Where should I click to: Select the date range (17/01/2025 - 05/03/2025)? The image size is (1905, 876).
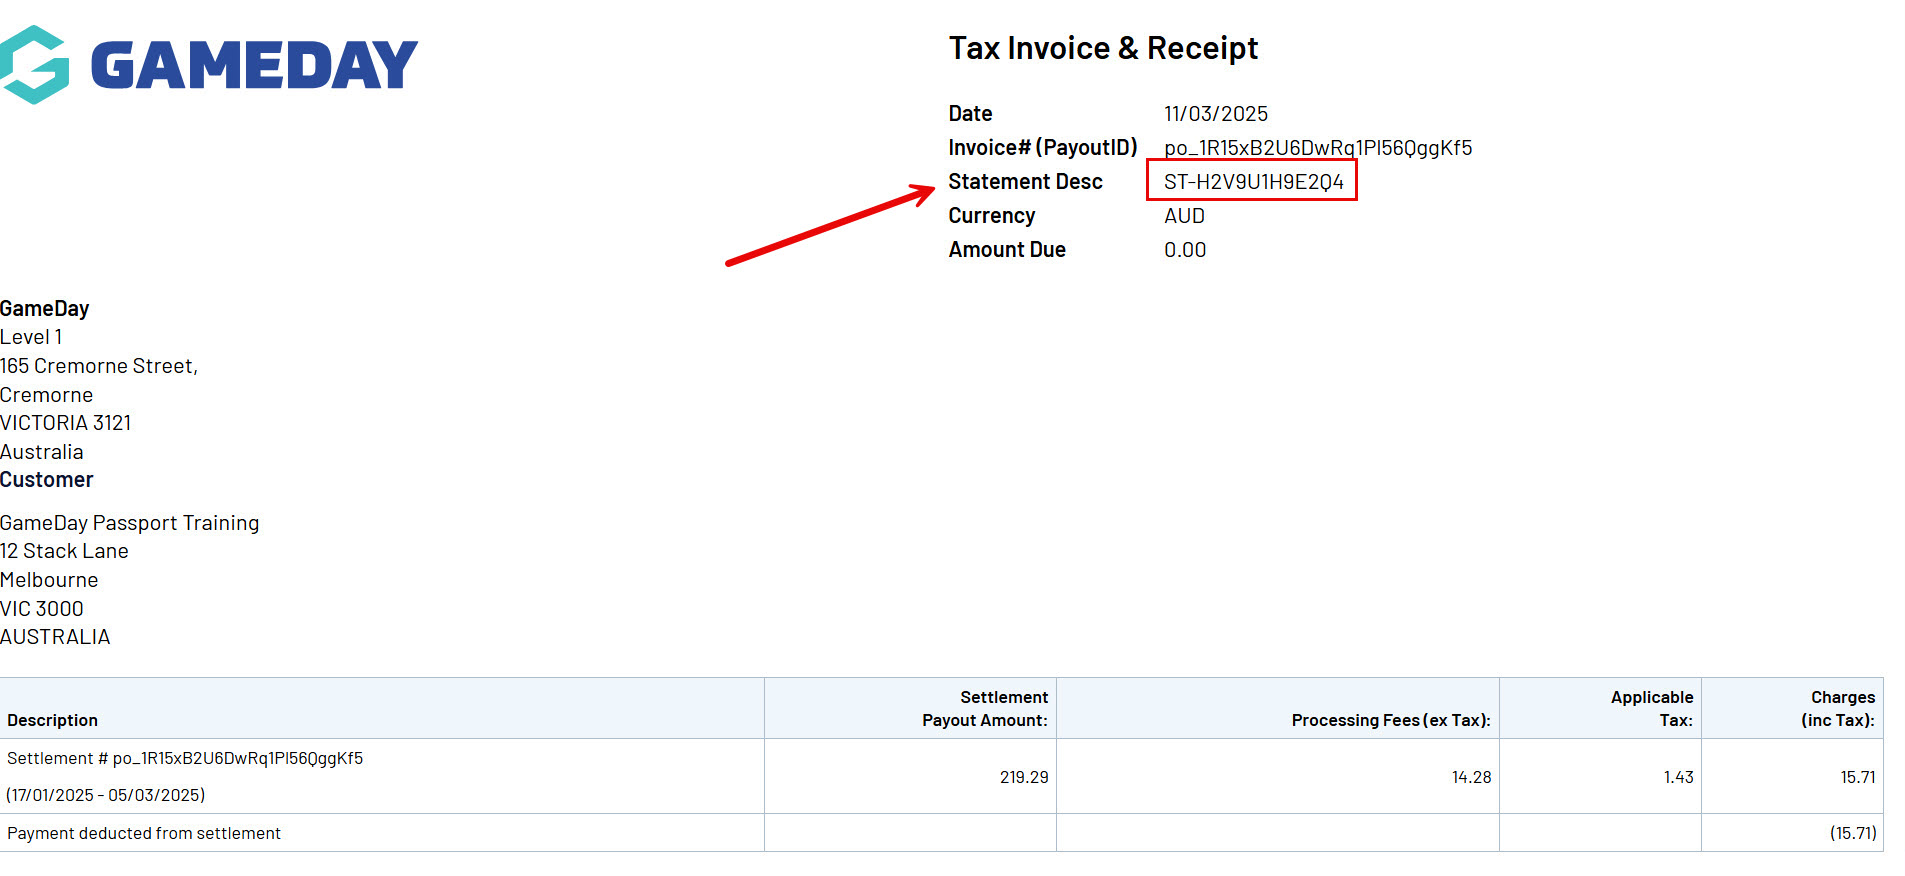pyautogui.click(x=106, y=795)
